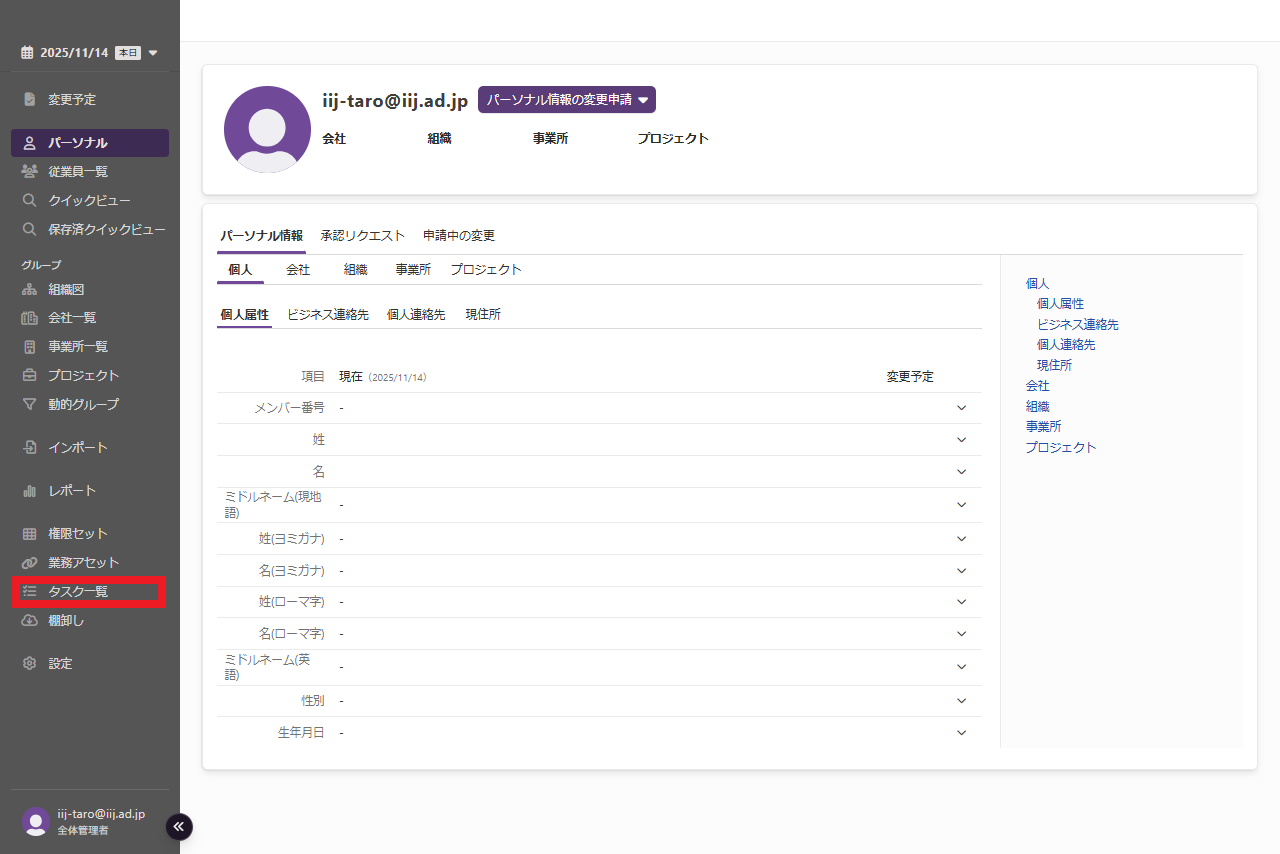Click the 棚卸し cloud icon
This screenshot has width=1280, height=854.
tap(30, 620)
